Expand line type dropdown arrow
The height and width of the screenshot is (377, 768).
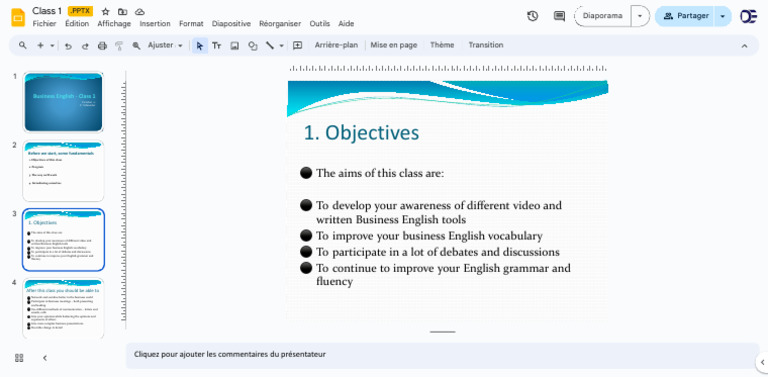(x=281, y=46)
